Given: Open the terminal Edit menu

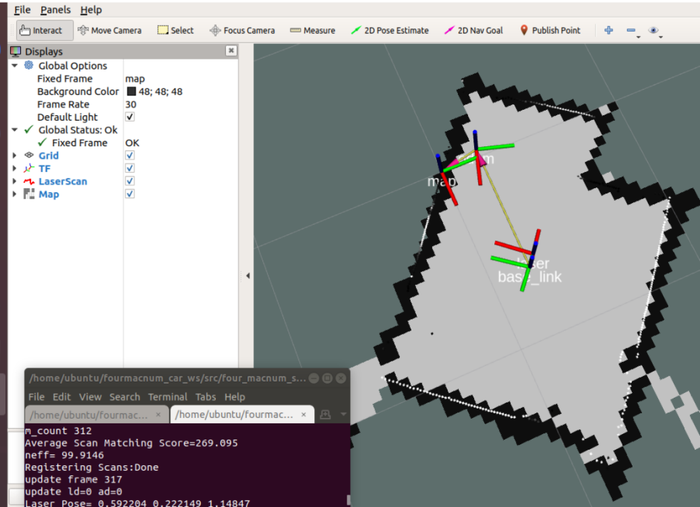Looking at the screenshot, I should (62, 397).
